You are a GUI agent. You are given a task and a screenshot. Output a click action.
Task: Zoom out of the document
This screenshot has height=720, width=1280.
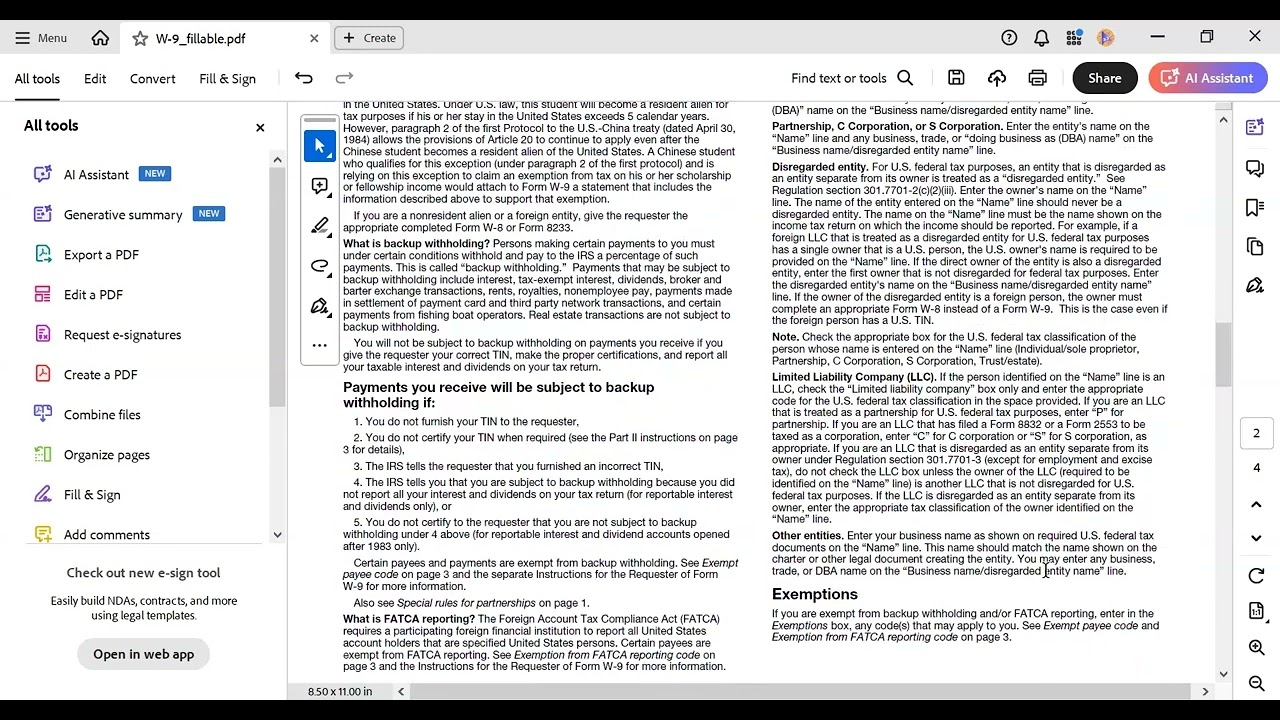pyautogui.click(x=1257, y=684)
